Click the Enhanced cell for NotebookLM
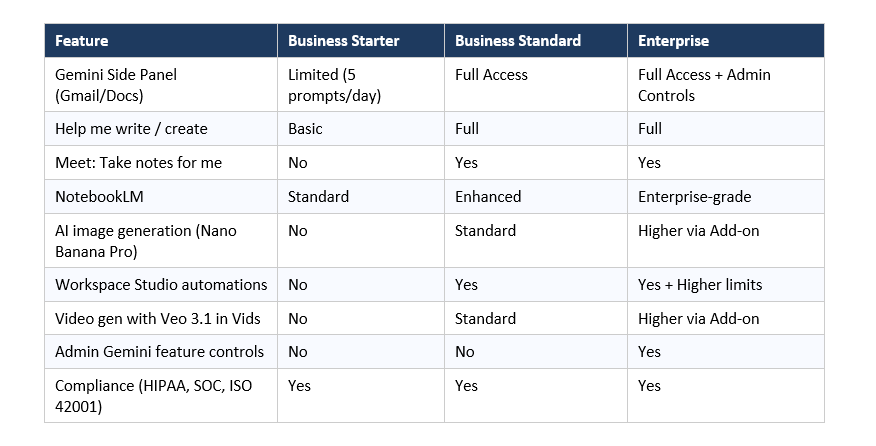876x446 pixels. click(488, 197)
